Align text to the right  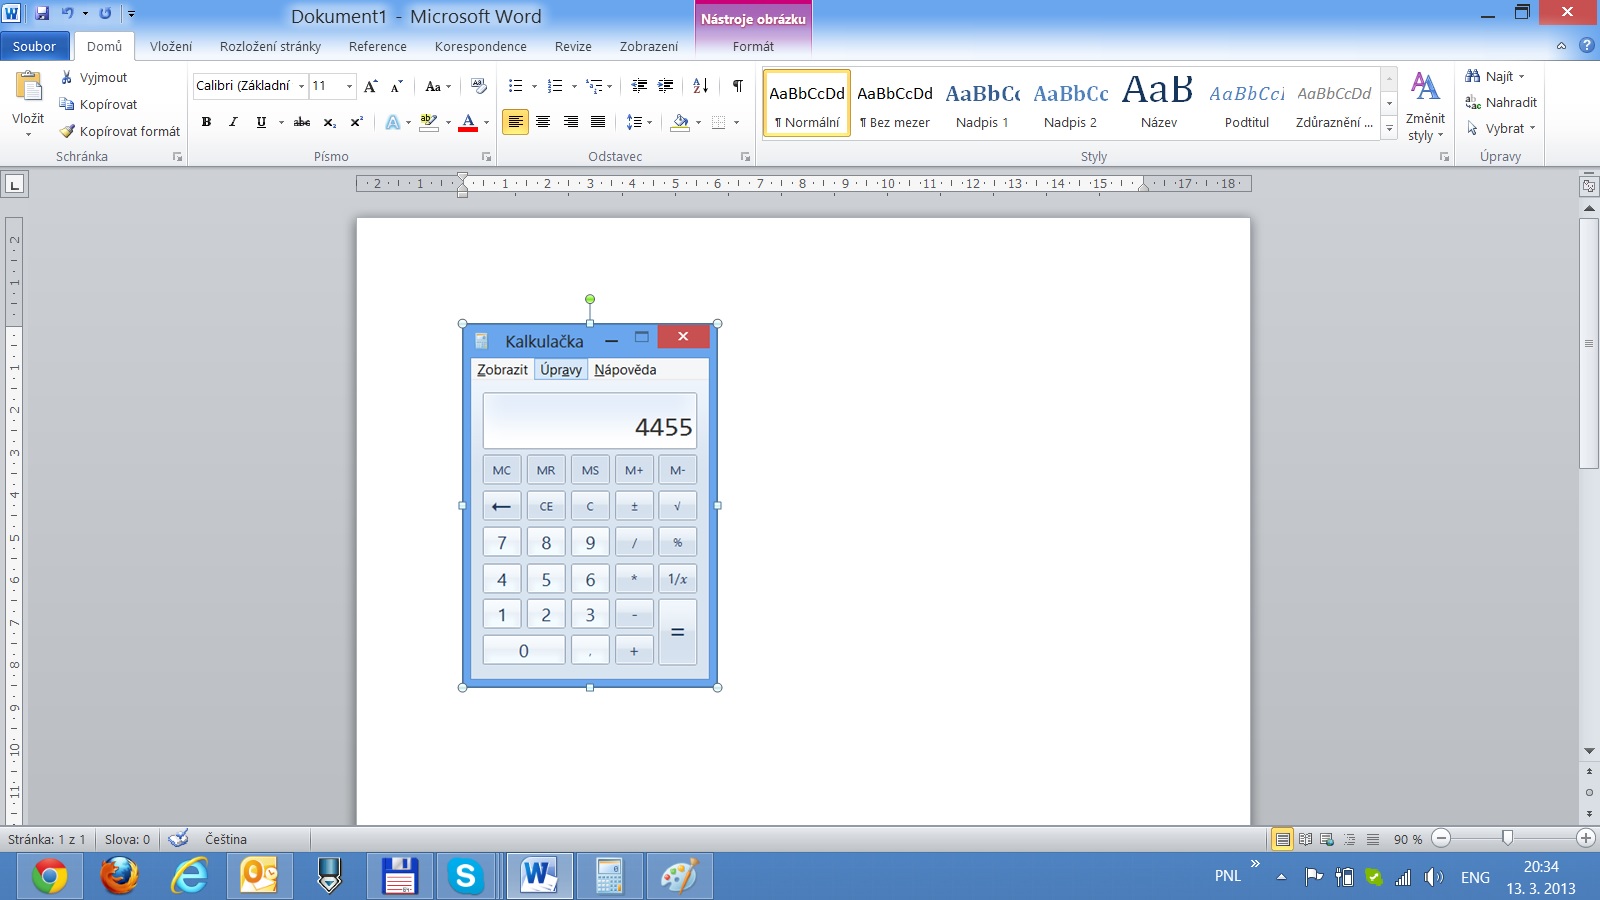570,122
